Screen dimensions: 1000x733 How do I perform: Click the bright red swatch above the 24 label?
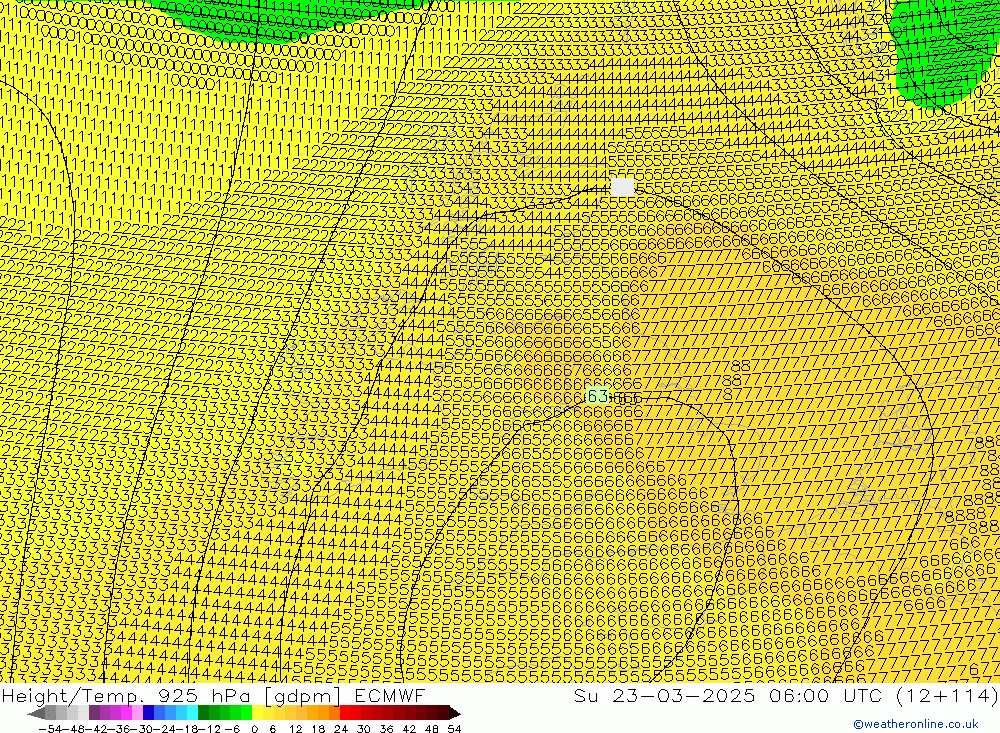tap(345, 714)
